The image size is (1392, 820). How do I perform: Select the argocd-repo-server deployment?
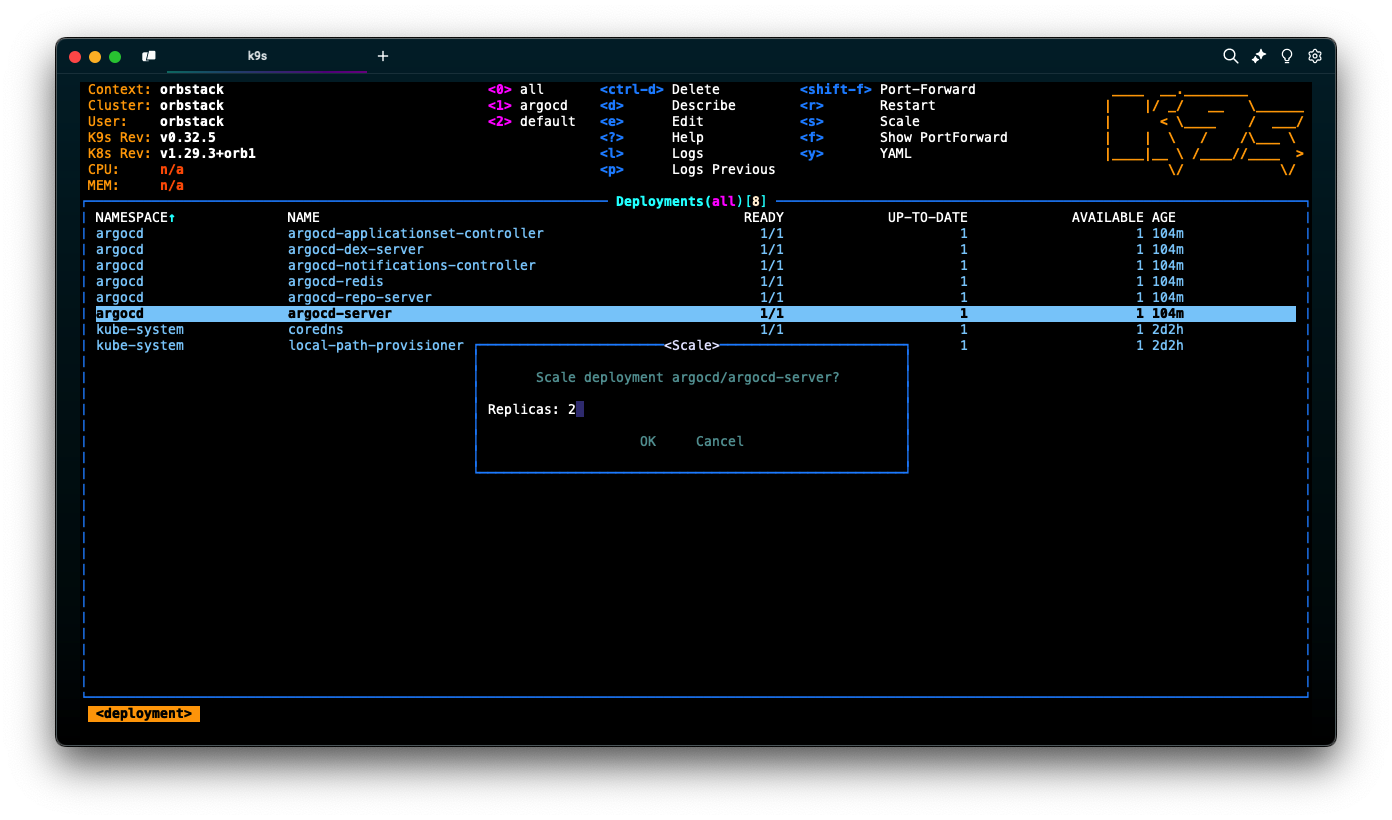(696, 297)
